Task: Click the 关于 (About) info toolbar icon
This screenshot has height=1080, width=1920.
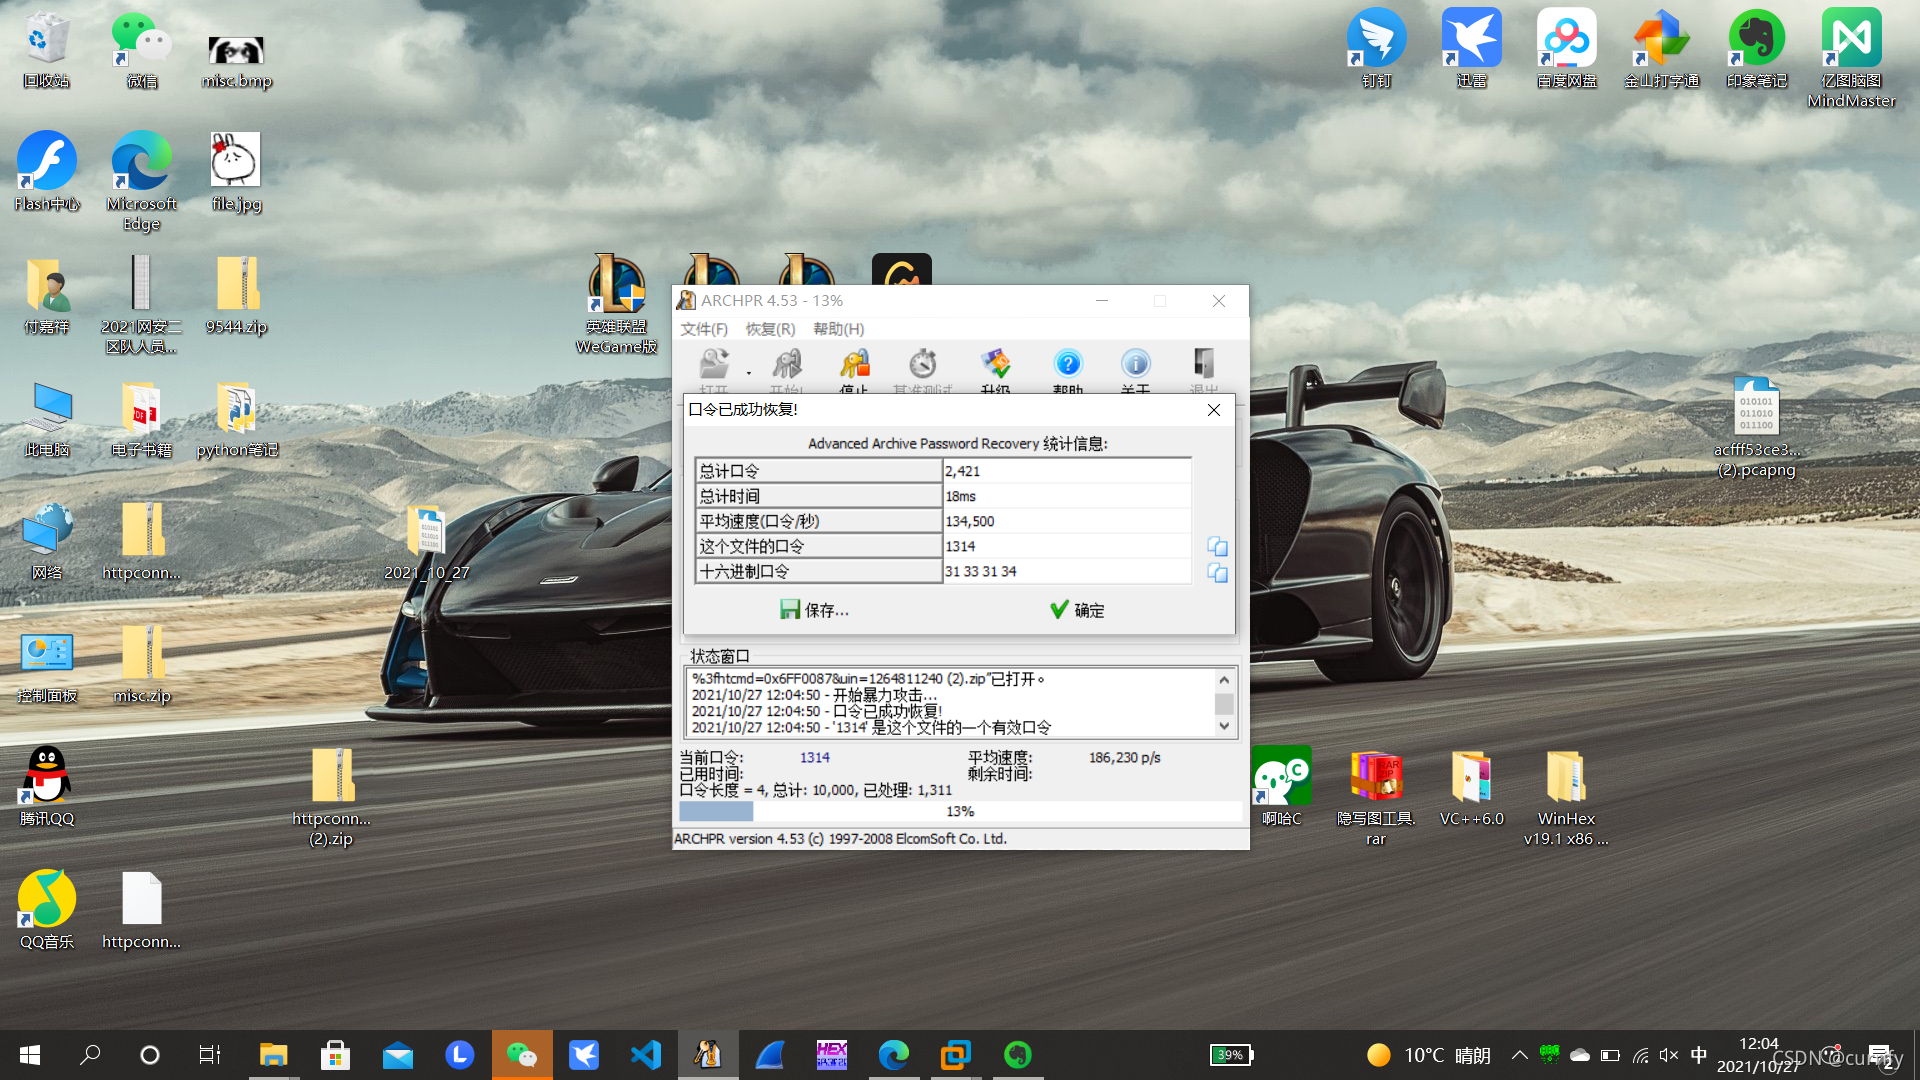Action: 1135,365
